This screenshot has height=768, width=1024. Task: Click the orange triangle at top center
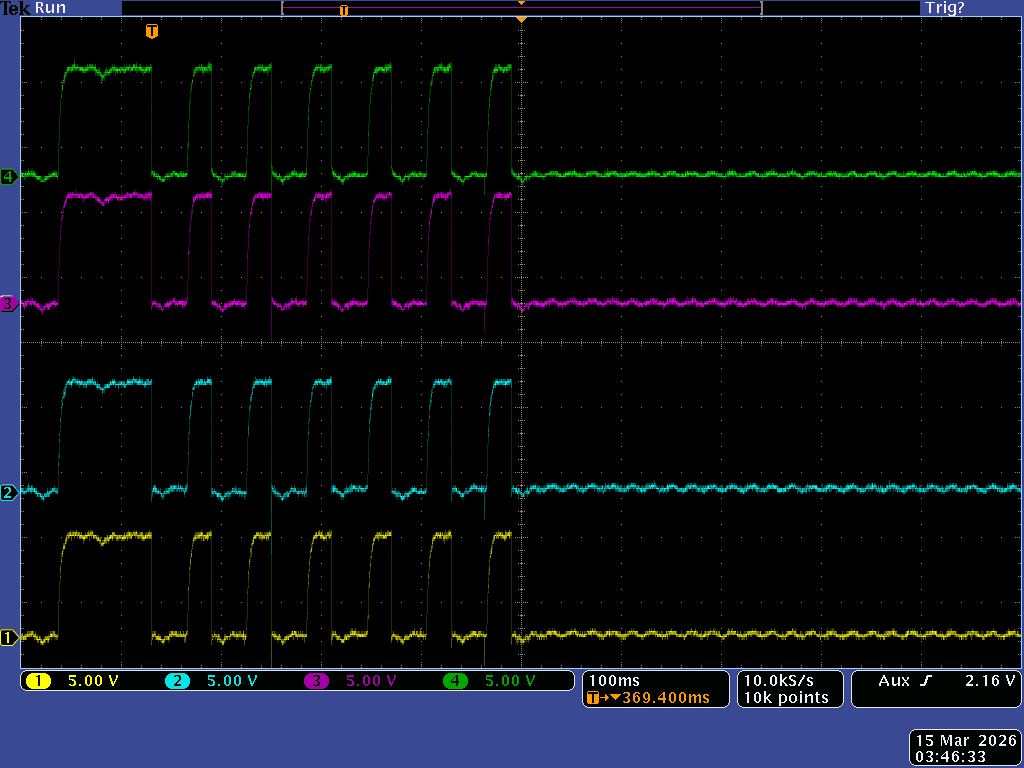[521, 19]
